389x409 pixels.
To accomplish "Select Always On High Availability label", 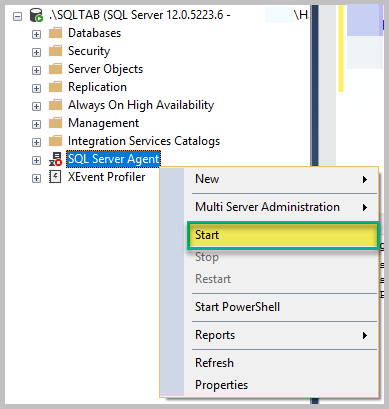I will pos(141,105).
